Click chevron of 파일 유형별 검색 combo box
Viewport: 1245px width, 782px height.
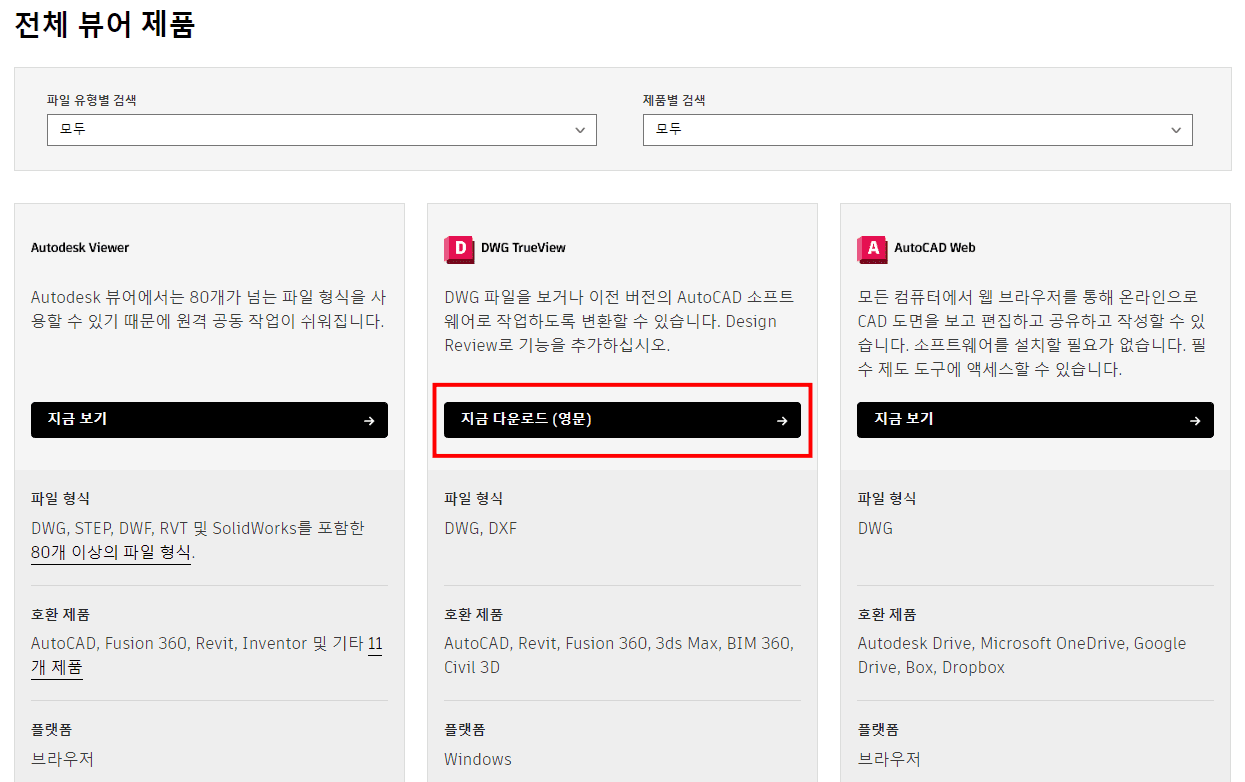pos(580,130)
